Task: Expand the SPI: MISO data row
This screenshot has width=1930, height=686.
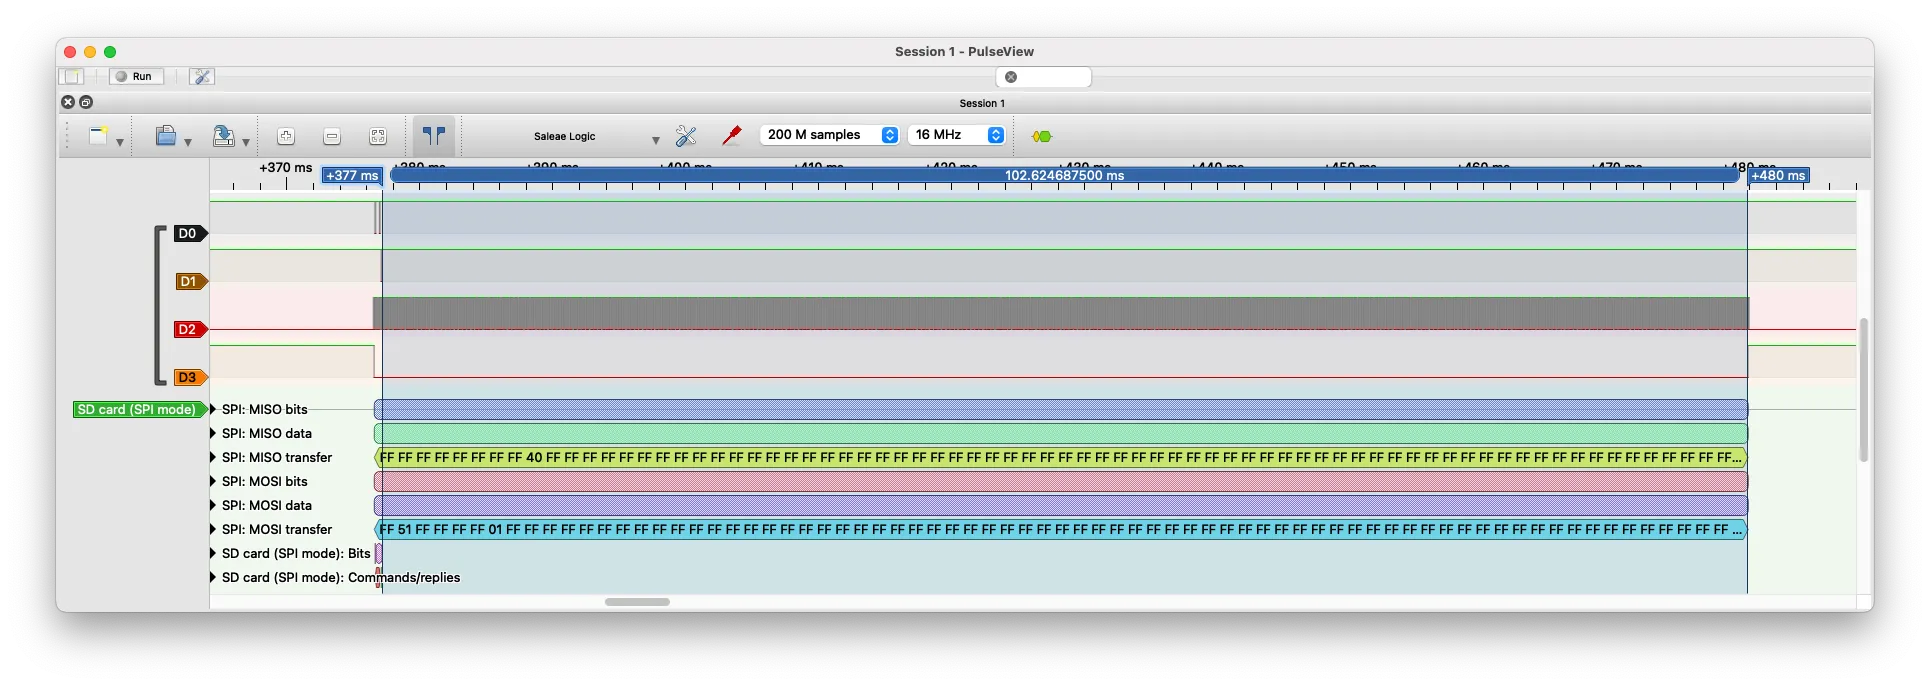Action: pyautogui.click(x=213, y=433)
